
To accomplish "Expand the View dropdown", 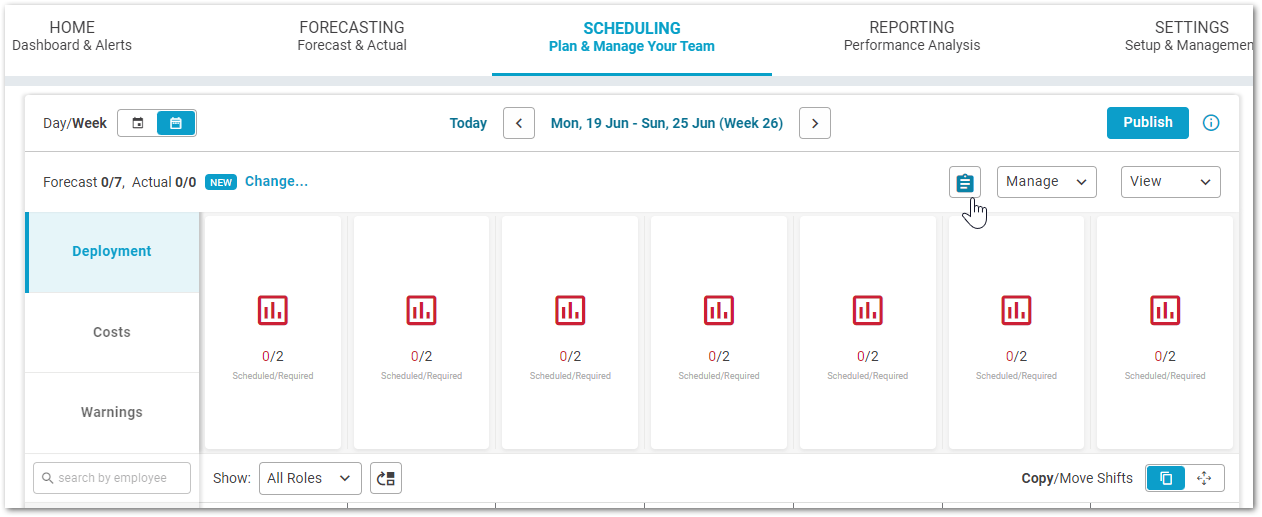I will point(1171,182).
